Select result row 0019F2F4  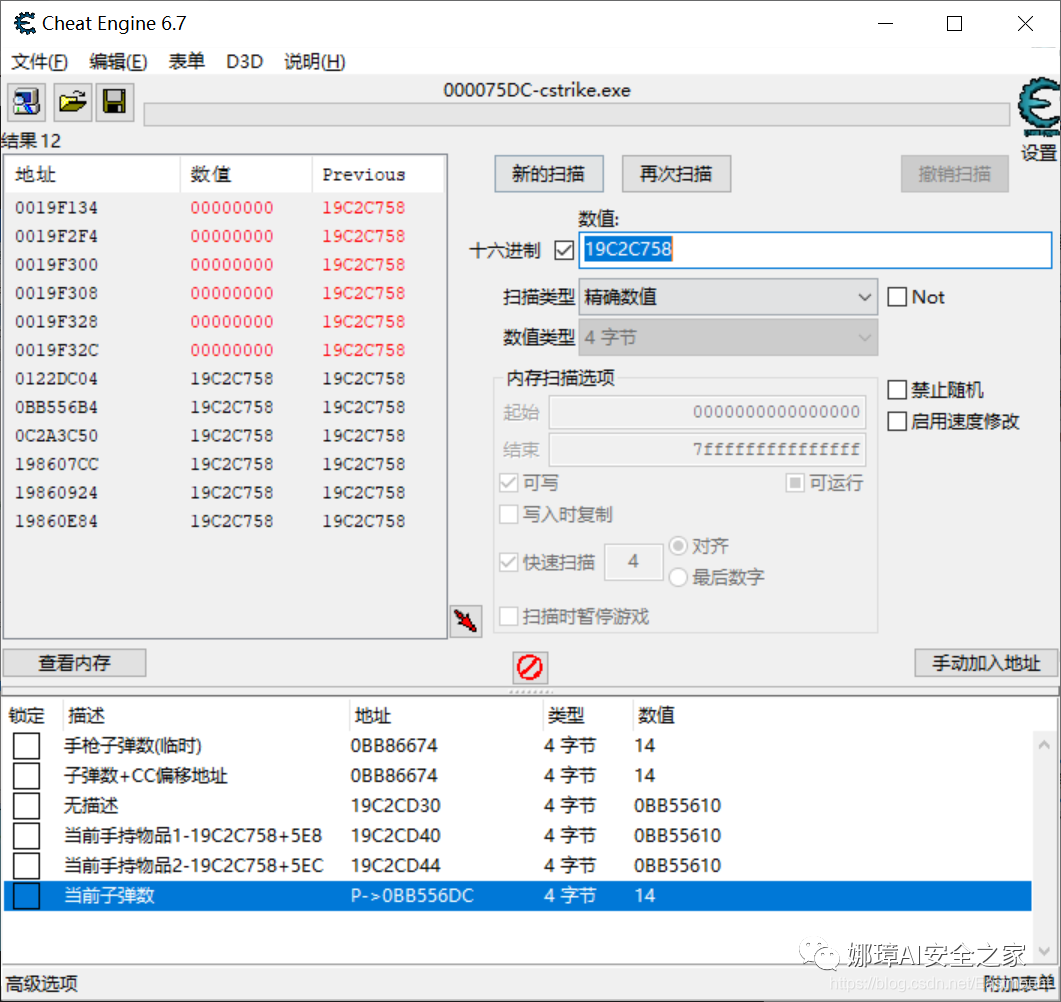225,236
